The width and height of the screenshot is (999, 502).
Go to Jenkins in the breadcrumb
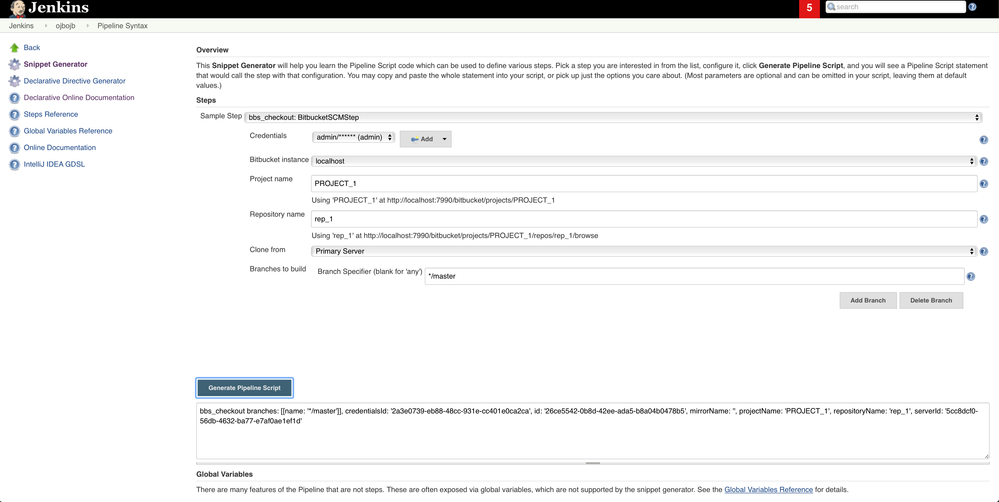(x=21, y=26)
